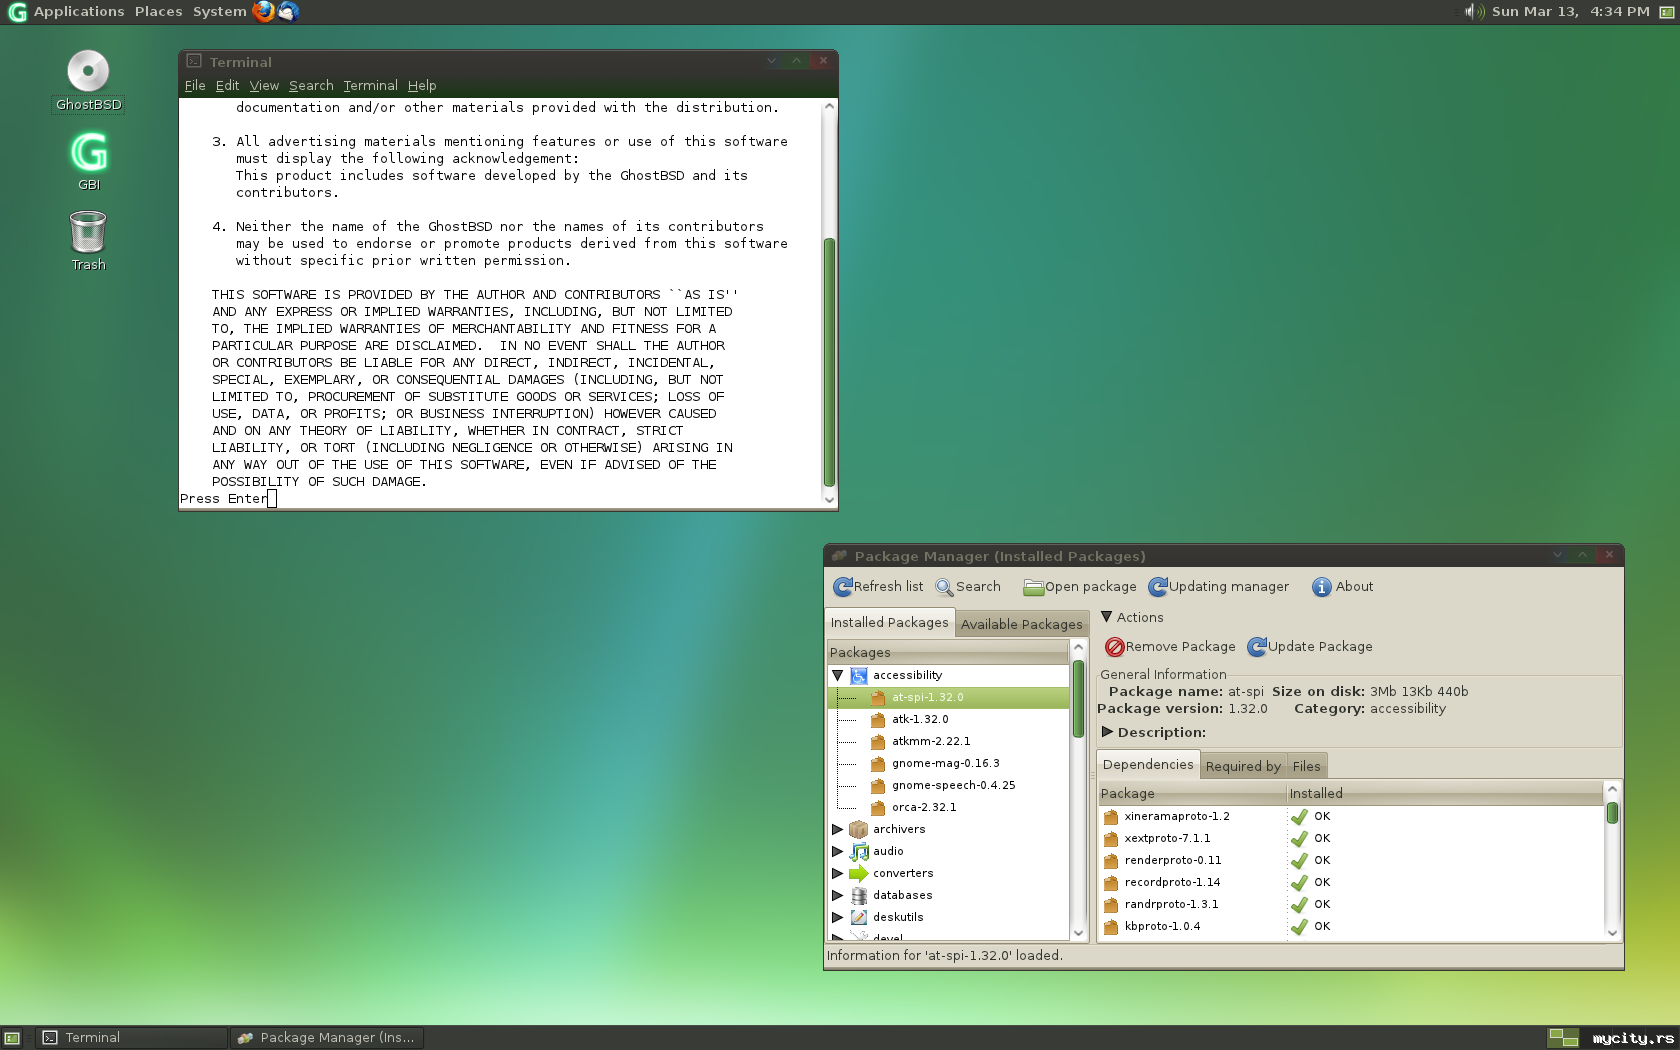The image size is (1680, 1050).
Task: Click the Remove Package icon
Action: 1114,647
